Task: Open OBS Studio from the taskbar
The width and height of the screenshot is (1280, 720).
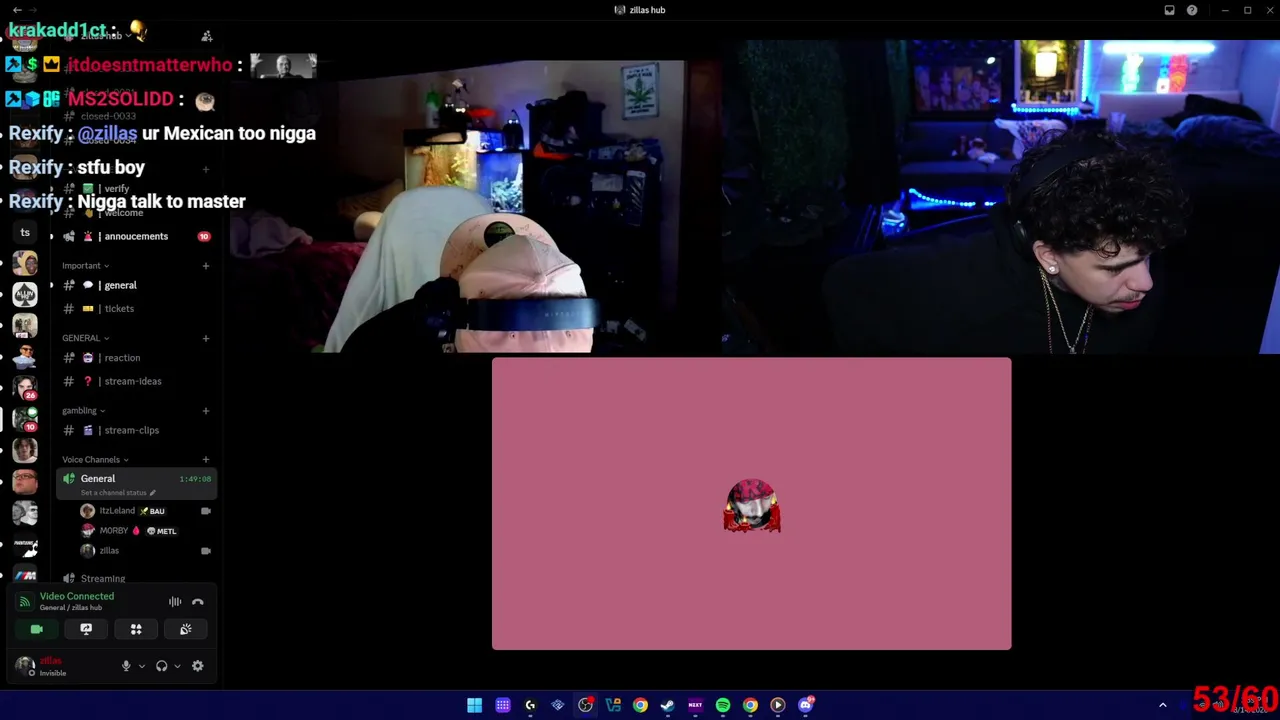Action: [x=585, y=705]
